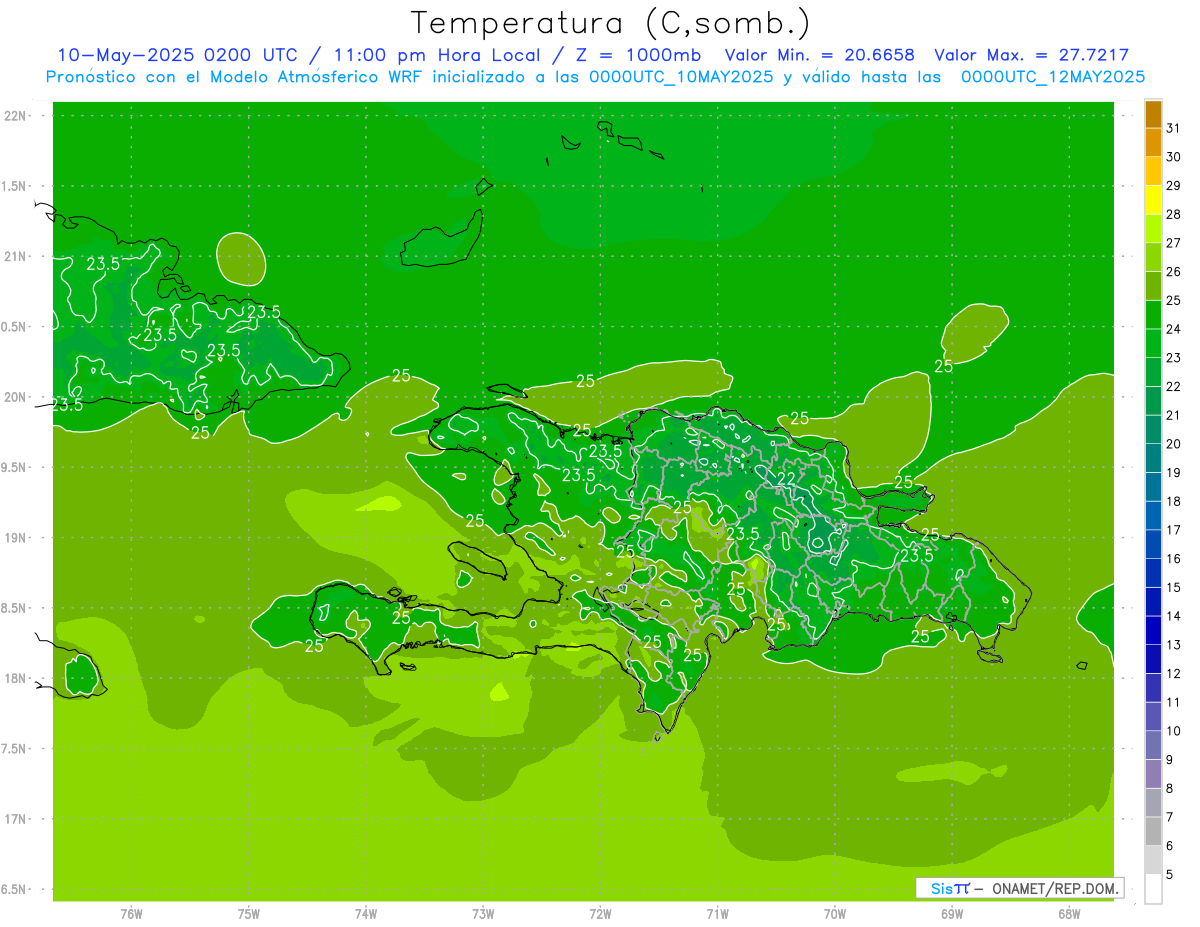The height and width of the screenshot is (927, 1200).
Task: Click the colorbar tick label "27"
Action: (1174, 243)
